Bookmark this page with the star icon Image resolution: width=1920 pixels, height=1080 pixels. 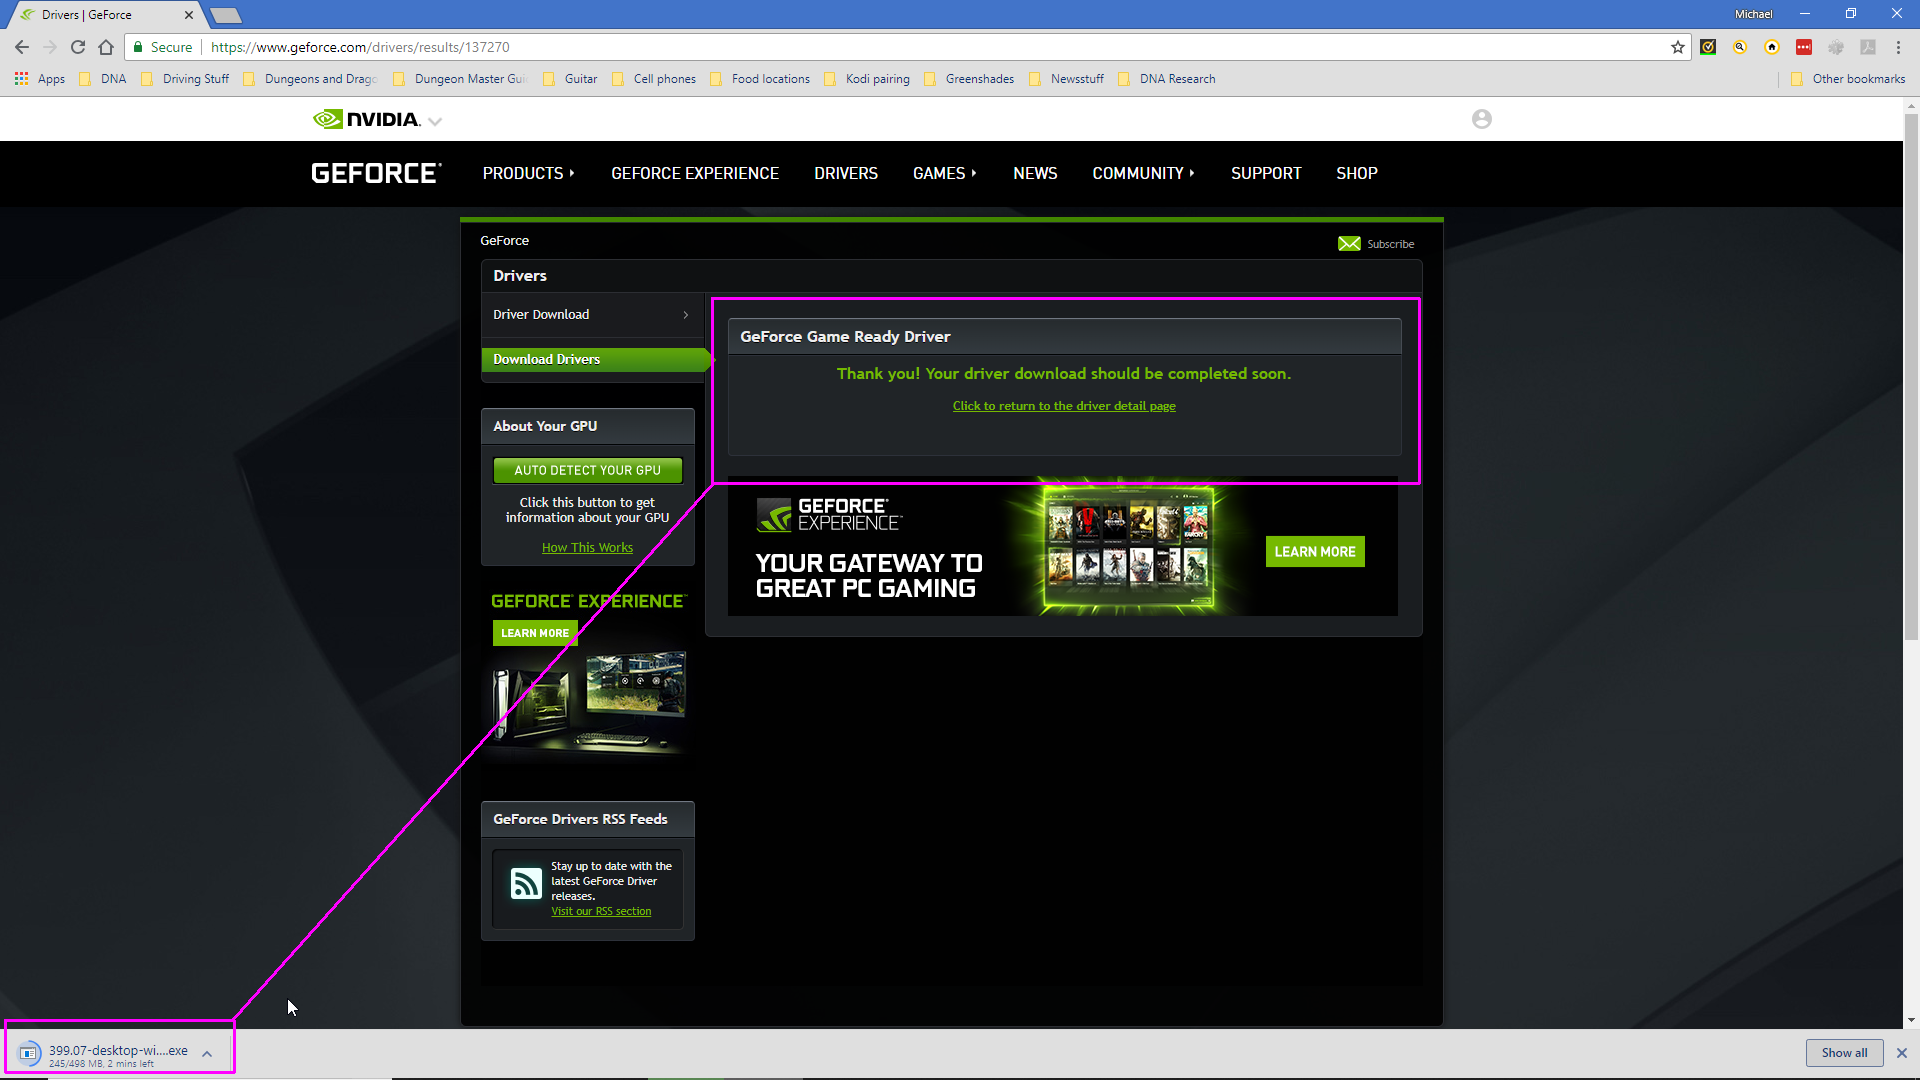click(x=1677, y=47)
